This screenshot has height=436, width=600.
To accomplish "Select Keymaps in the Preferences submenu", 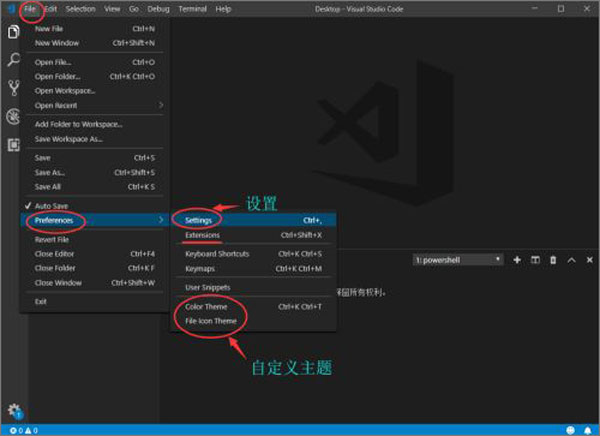I will click(253, 269).
